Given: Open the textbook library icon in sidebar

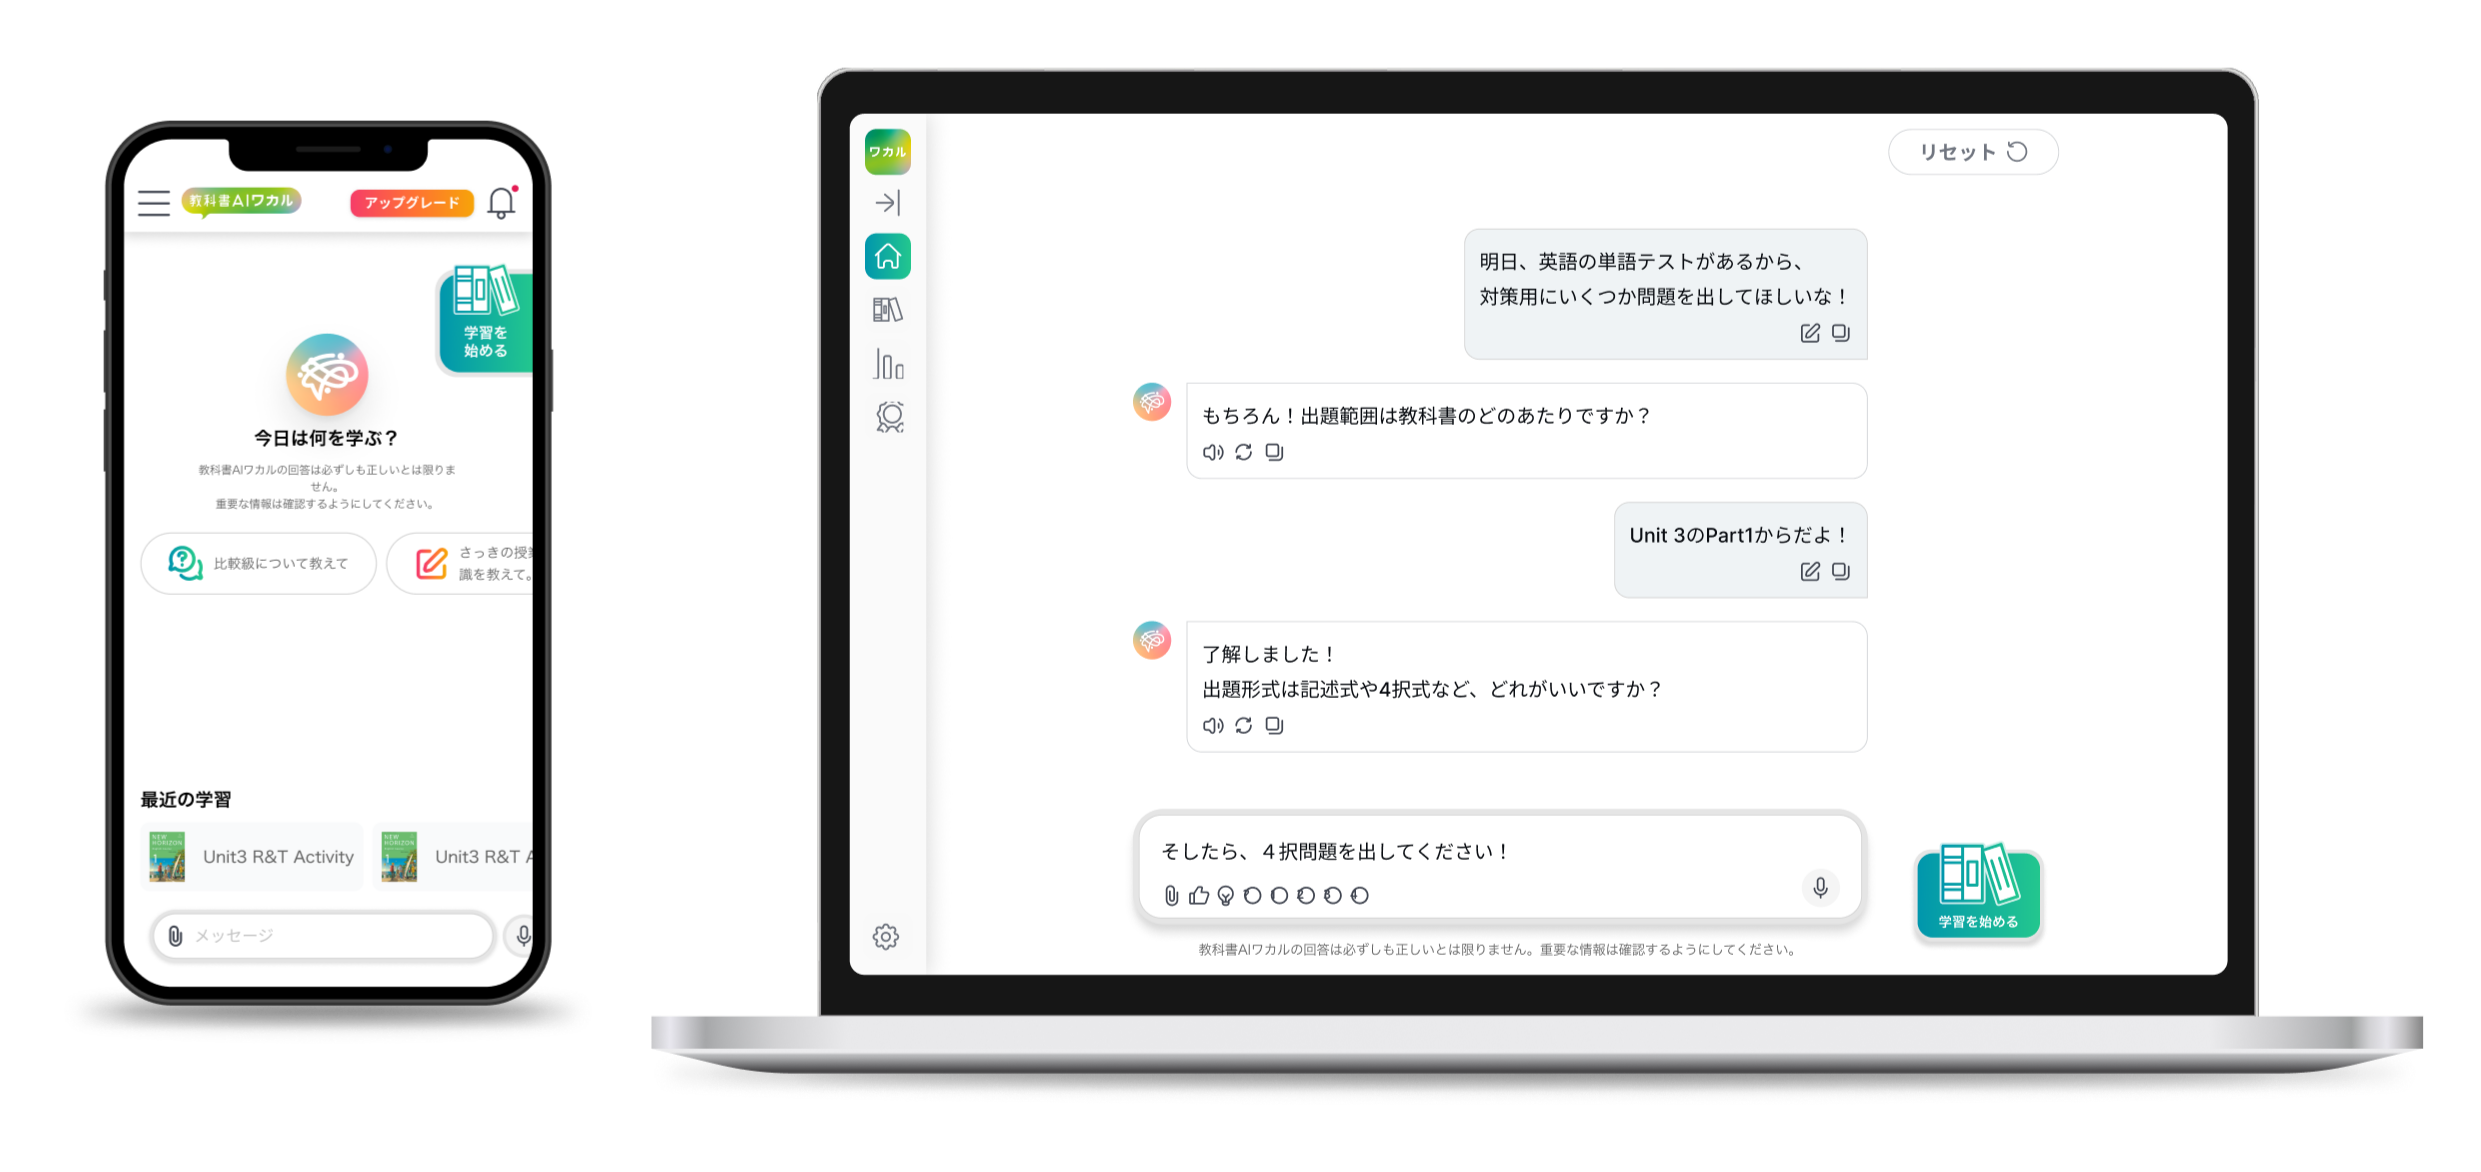Looking at the screenshot, I should coord(887,310).
